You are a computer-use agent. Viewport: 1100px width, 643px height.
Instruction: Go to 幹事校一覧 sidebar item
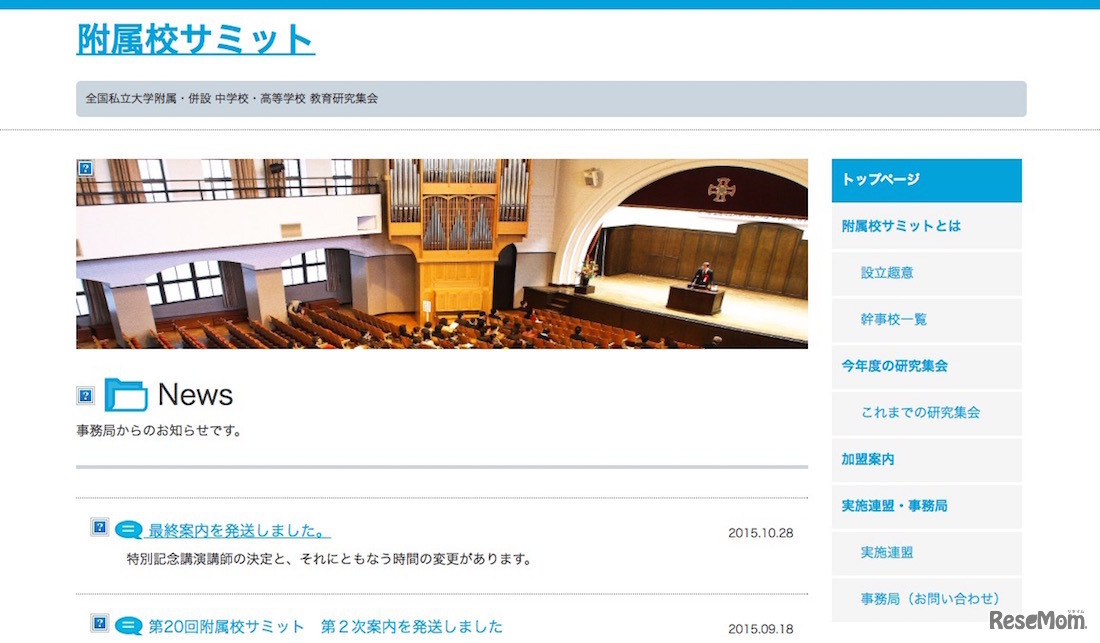(x=894, y=319)
